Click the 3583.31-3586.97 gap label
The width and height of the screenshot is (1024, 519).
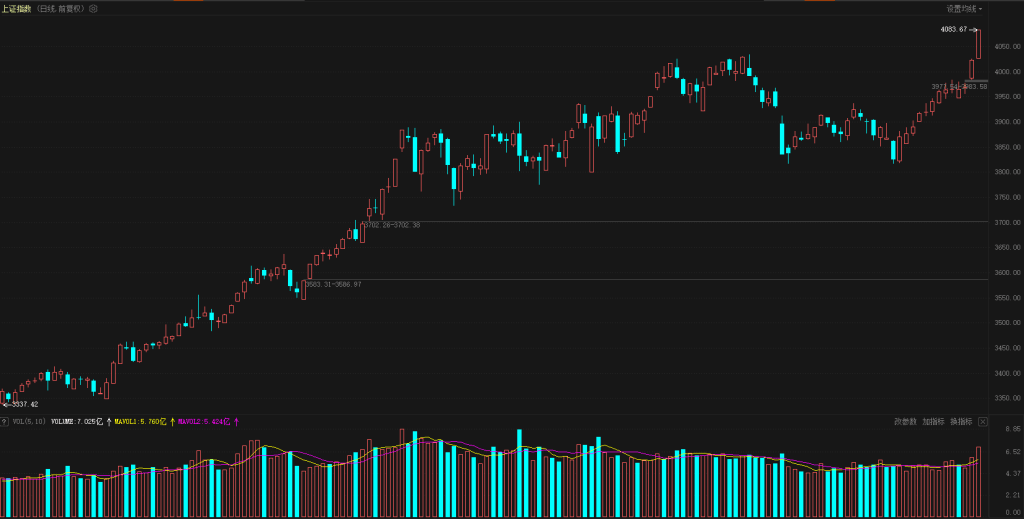[x=334, y=284]
